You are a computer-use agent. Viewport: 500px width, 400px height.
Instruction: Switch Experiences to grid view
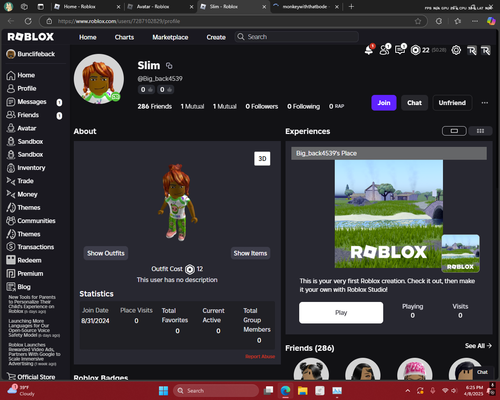[x=480, y=131]
